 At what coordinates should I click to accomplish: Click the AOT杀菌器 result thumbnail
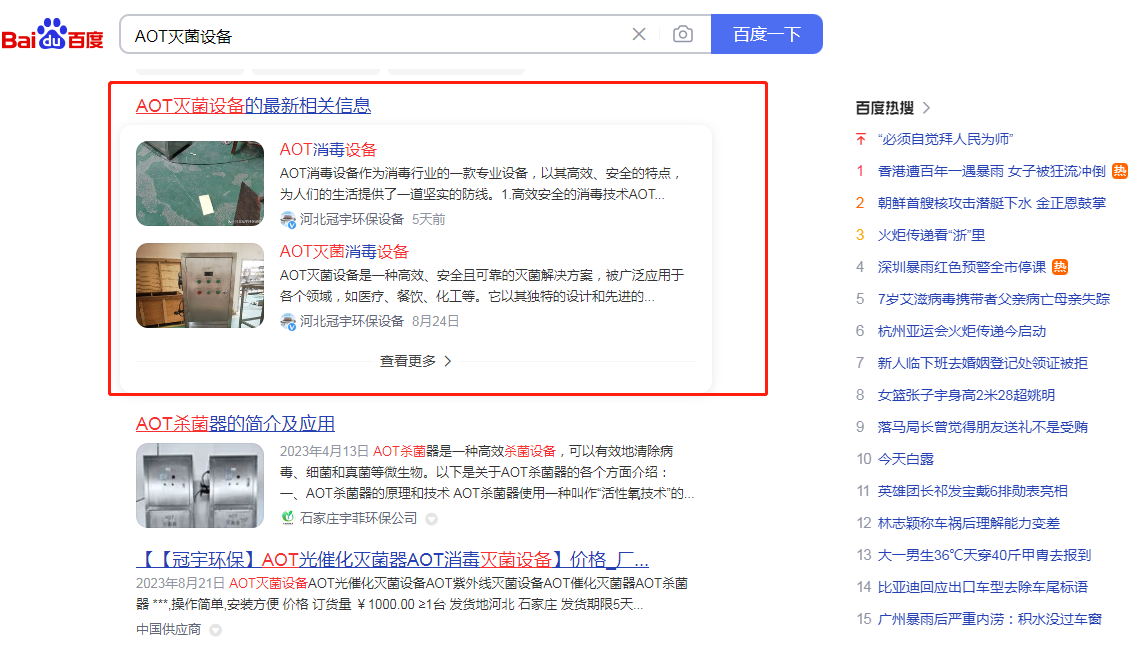tap(200, 485)
